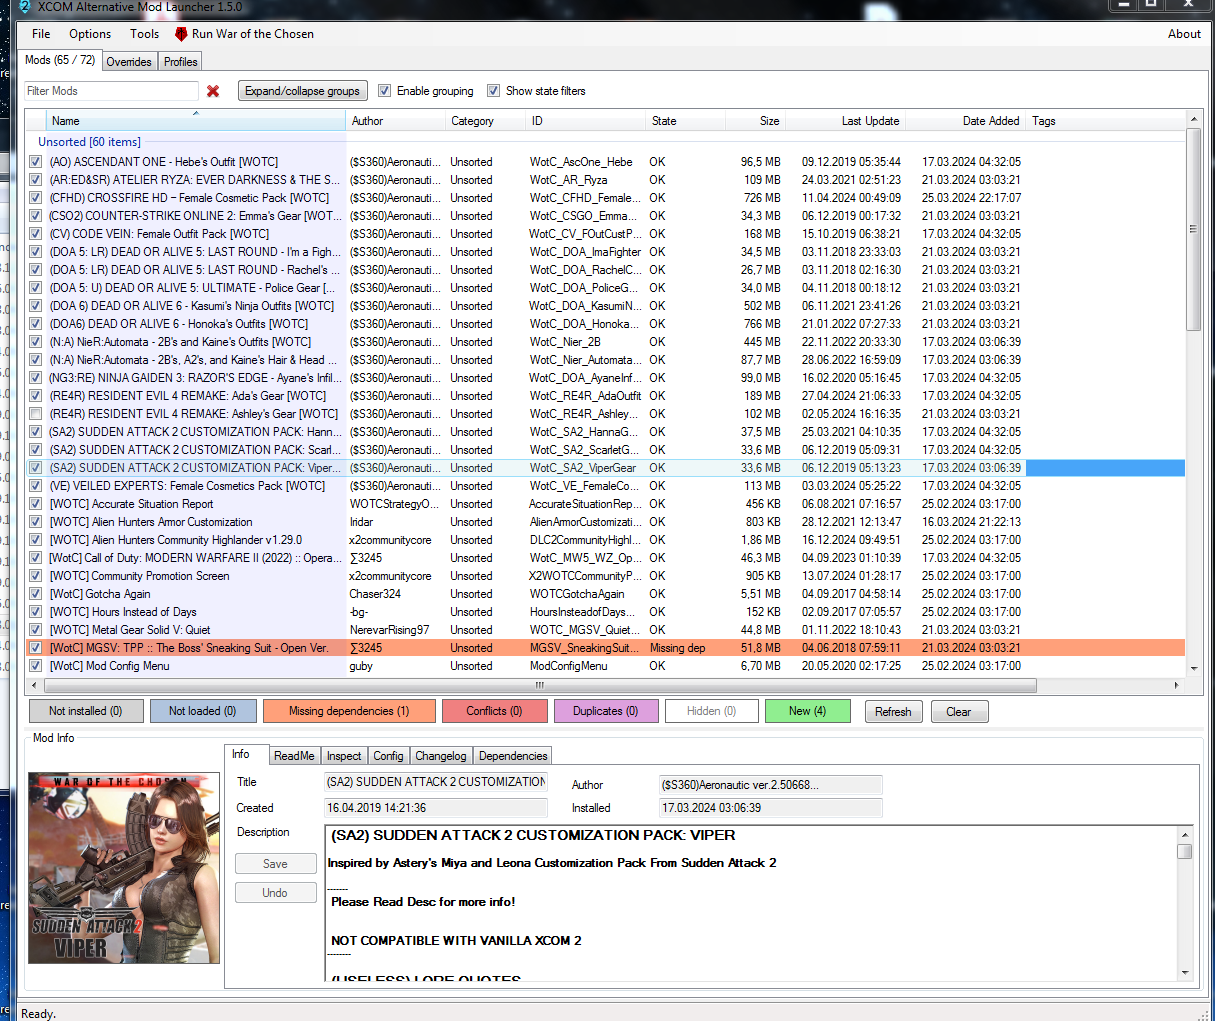Click the mod list horizontal scrollbar
Image resolution: width=1215 pixels, height=1021 pixels.
tap(539, 685)
